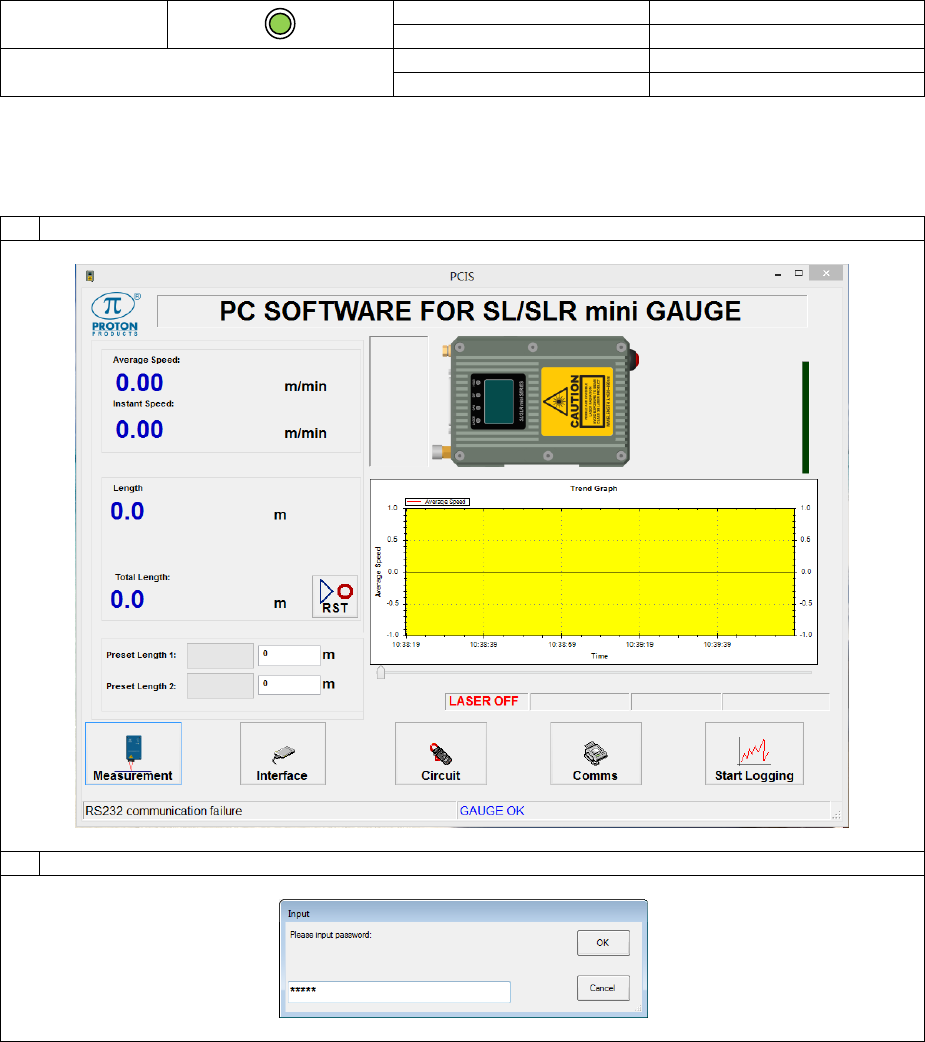Image resolution: width=925 pixels, height=1042 pixels.
Task: Click the Please input password label
Action: (x=331, y=934)
